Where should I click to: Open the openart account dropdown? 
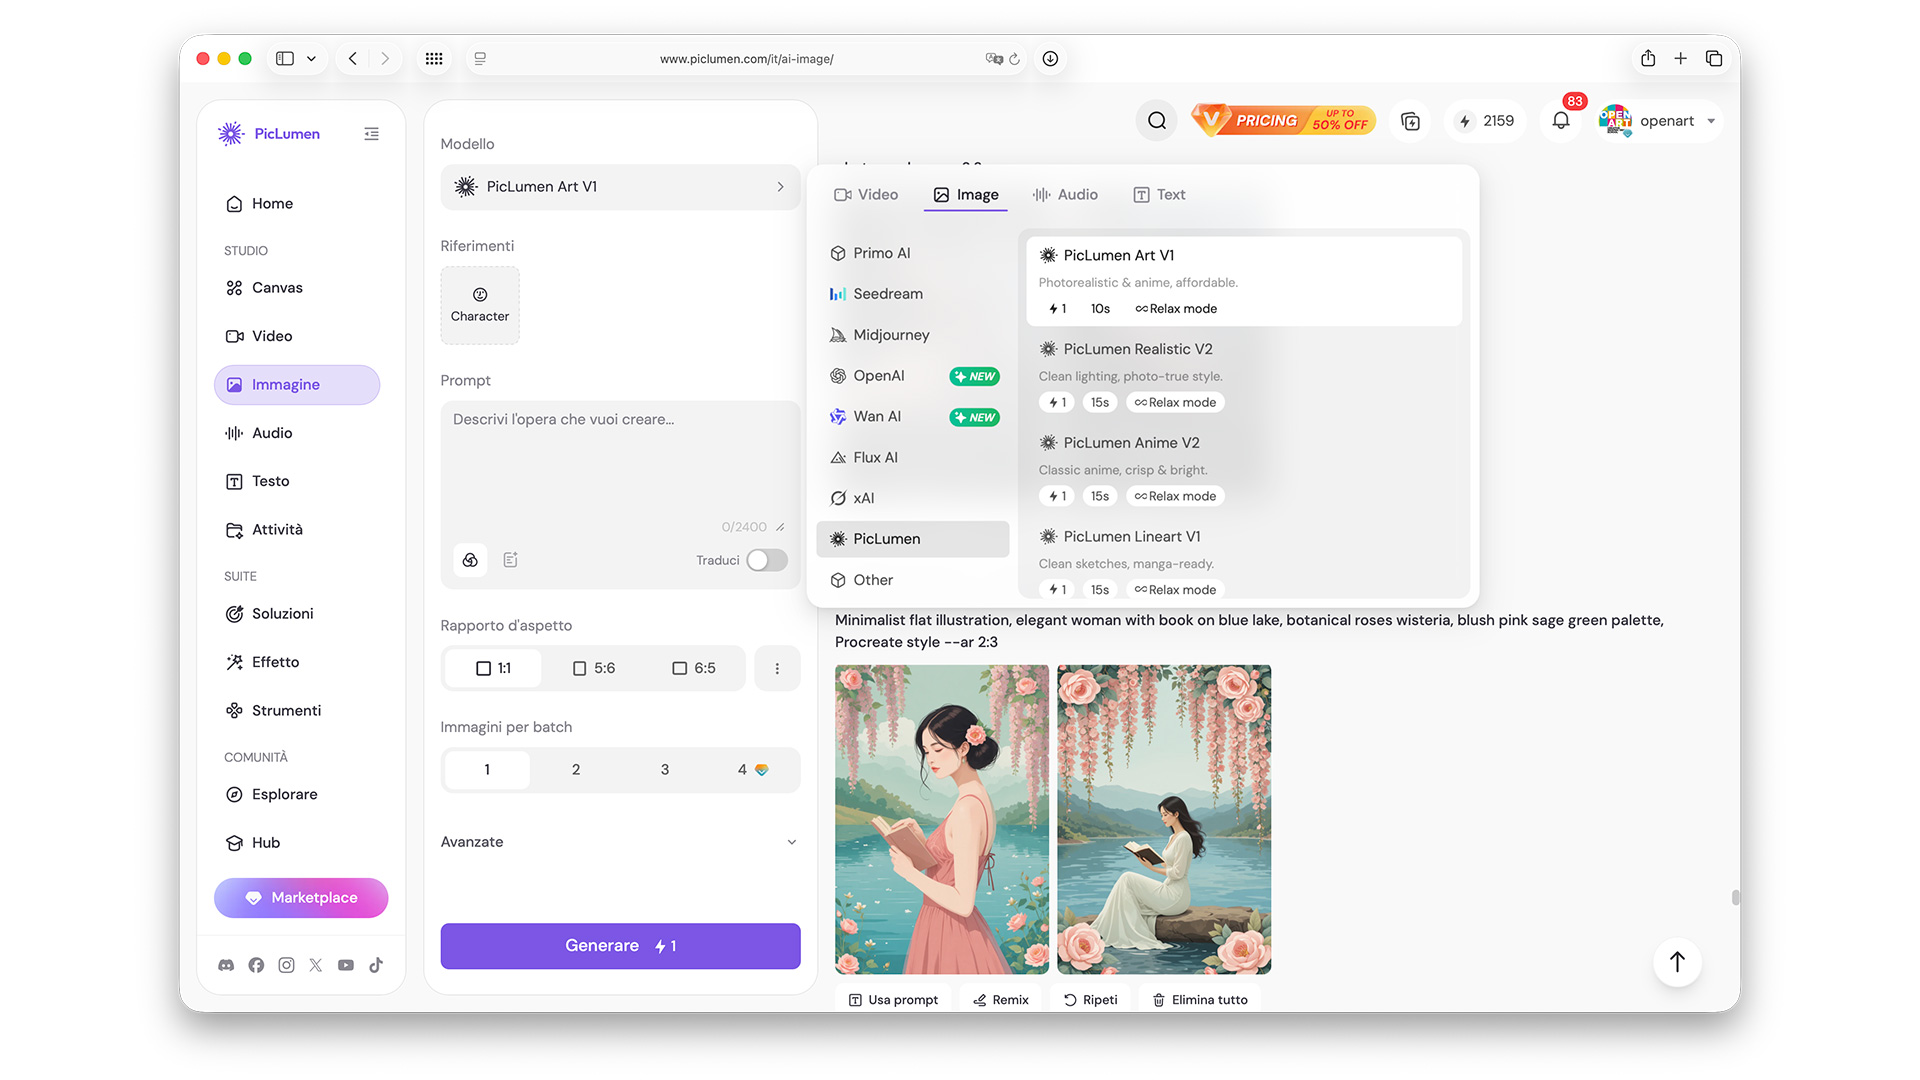pos(1660,121)
